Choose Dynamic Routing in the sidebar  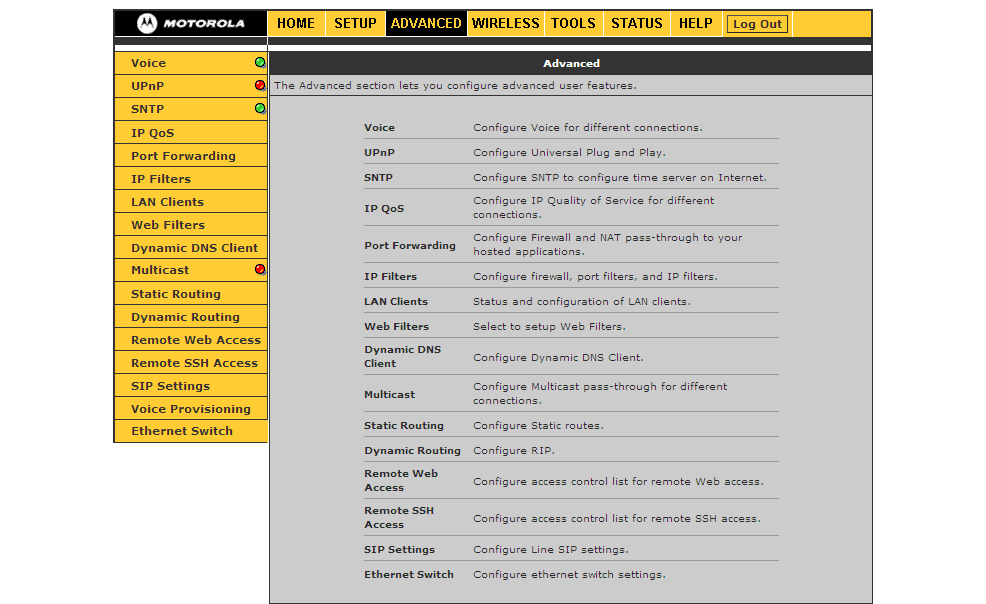tap(186, 317)
